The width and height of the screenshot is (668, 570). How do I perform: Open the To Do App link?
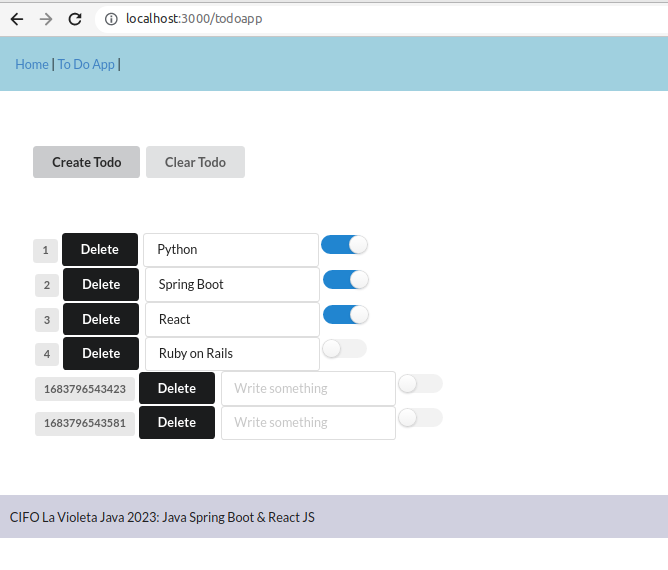[86, 64]
